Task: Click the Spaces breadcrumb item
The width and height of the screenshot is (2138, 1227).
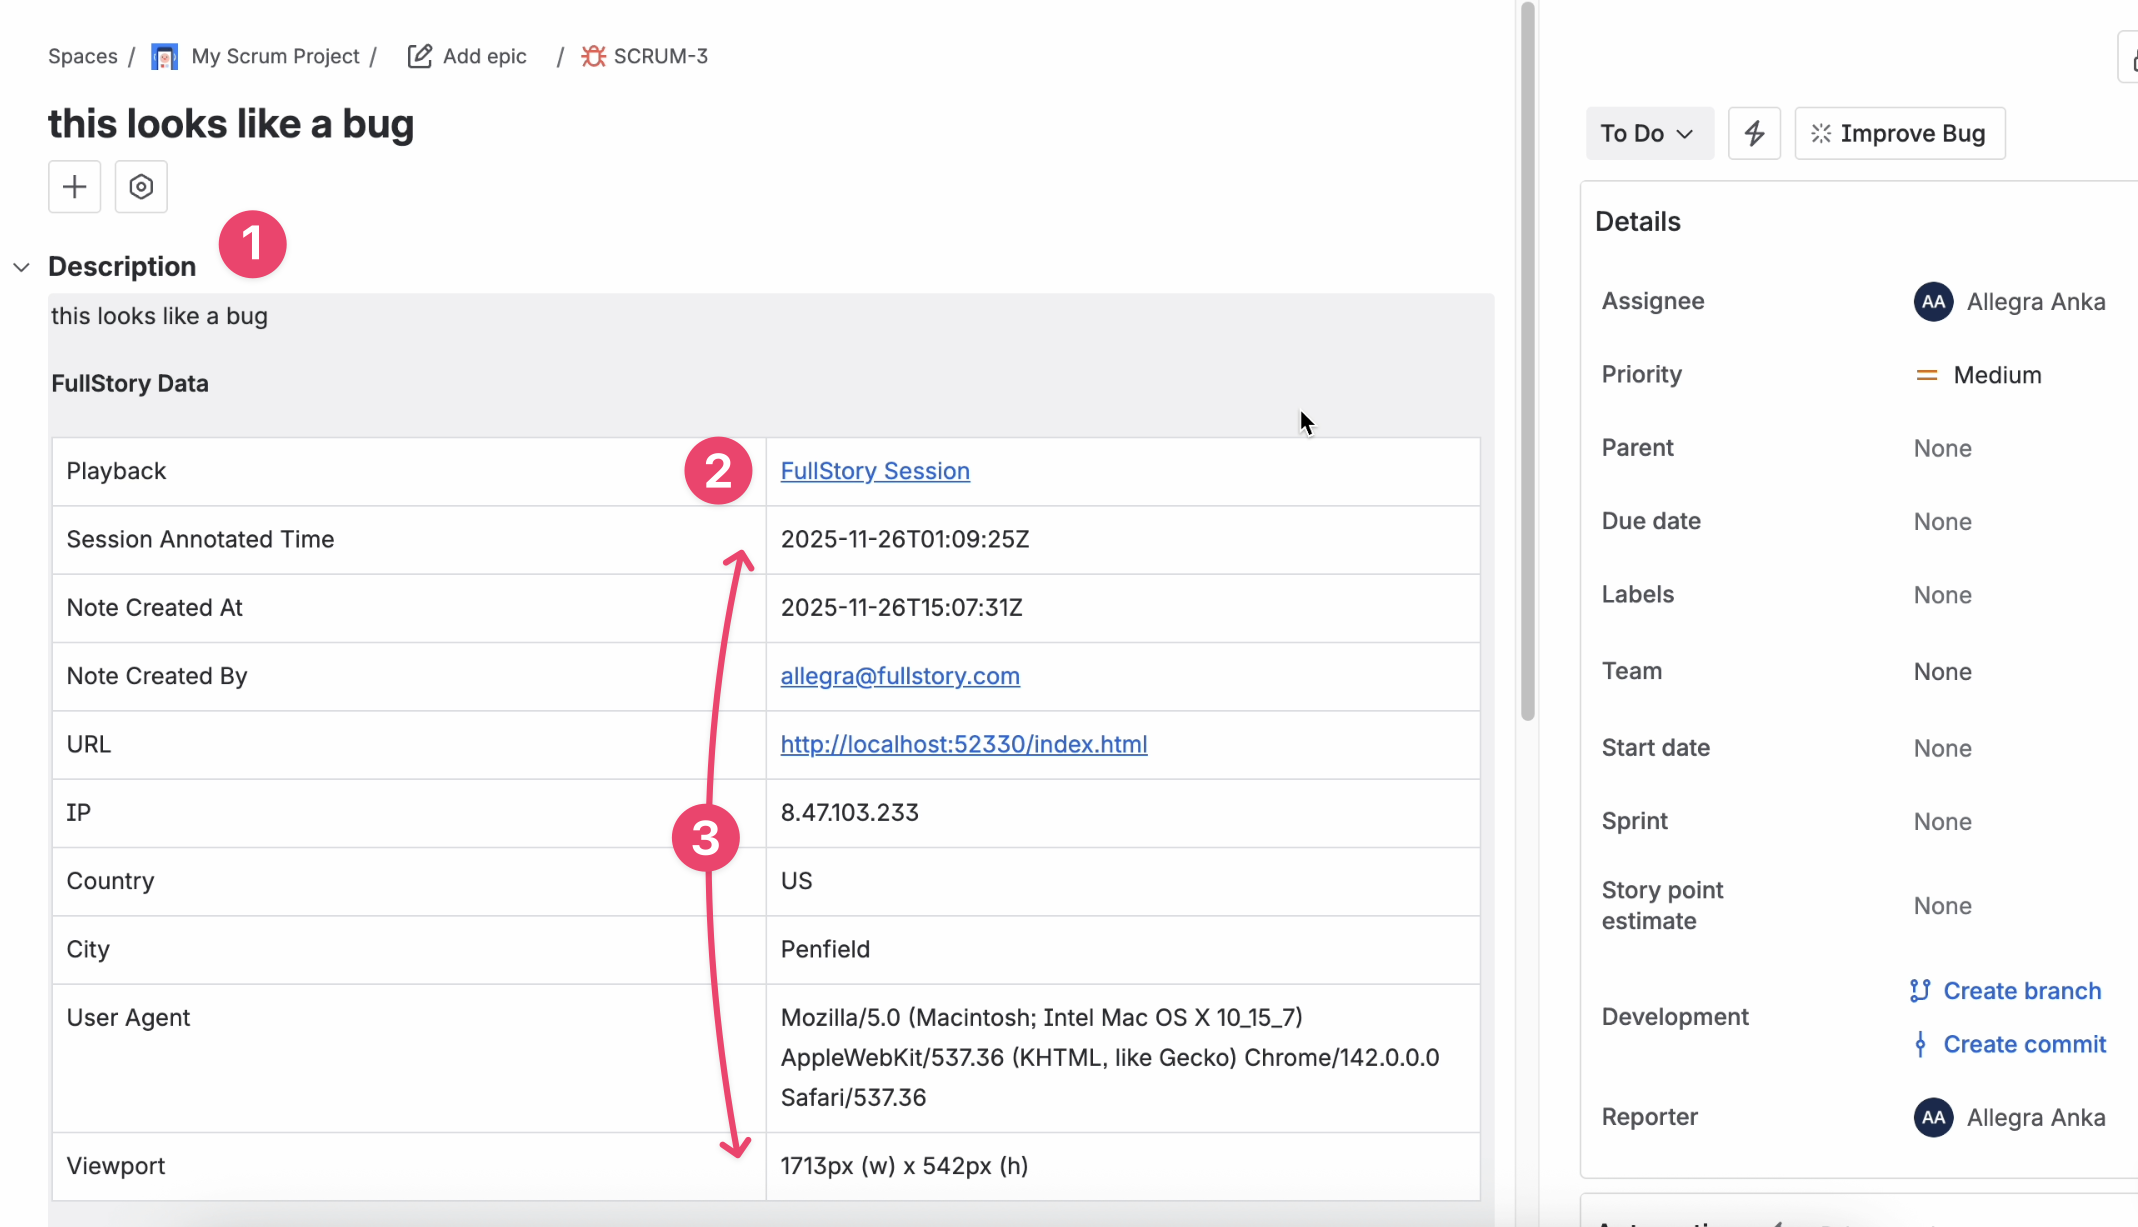Action: (82, 56)
